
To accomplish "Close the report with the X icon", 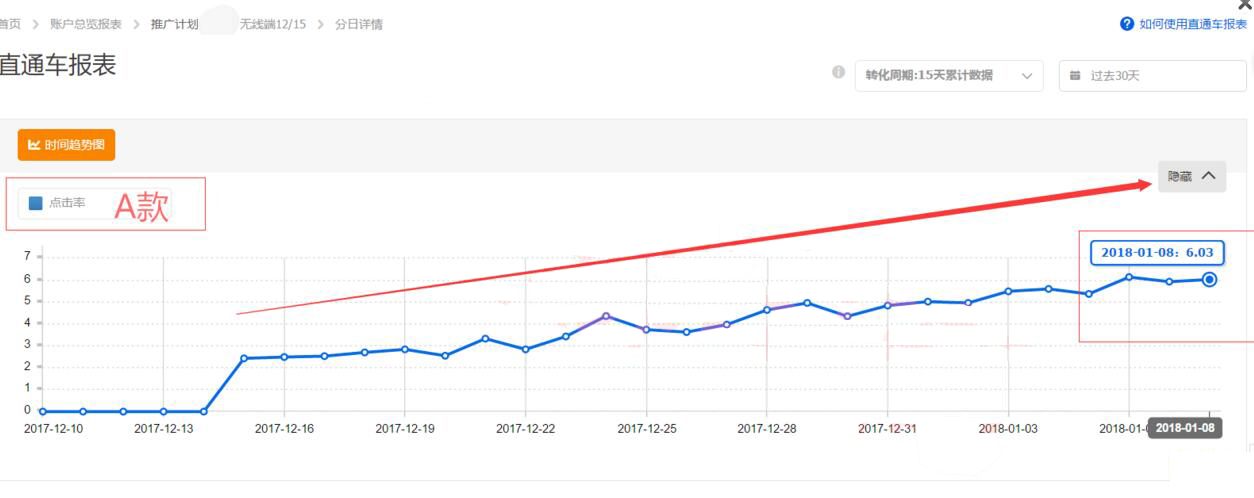I will tap(1245, 5).
